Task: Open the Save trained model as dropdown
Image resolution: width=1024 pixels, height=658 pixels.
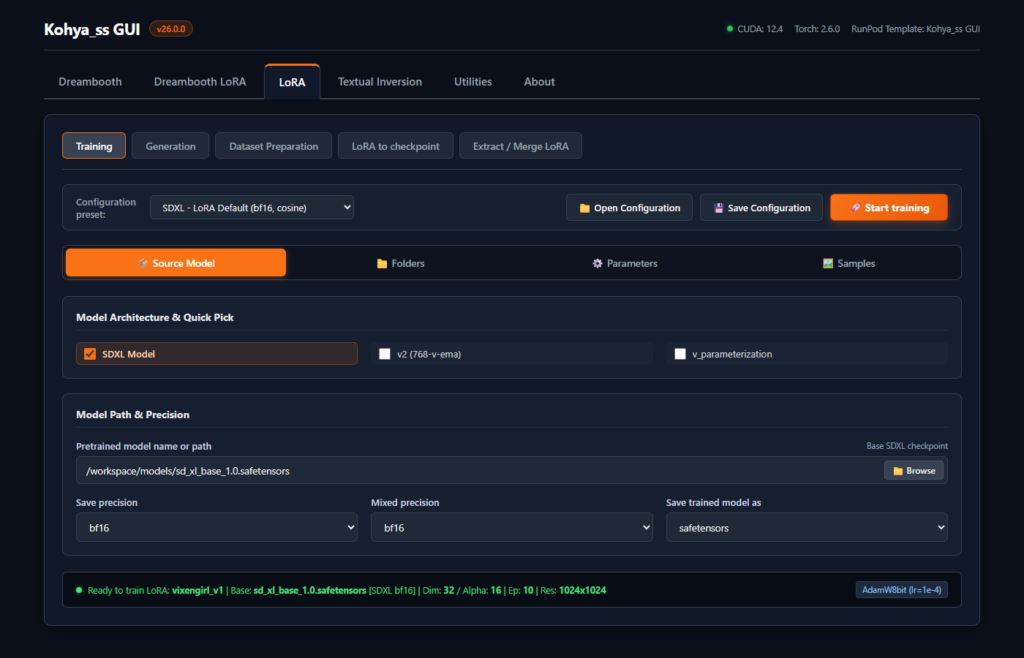Action: pos(807,527)
